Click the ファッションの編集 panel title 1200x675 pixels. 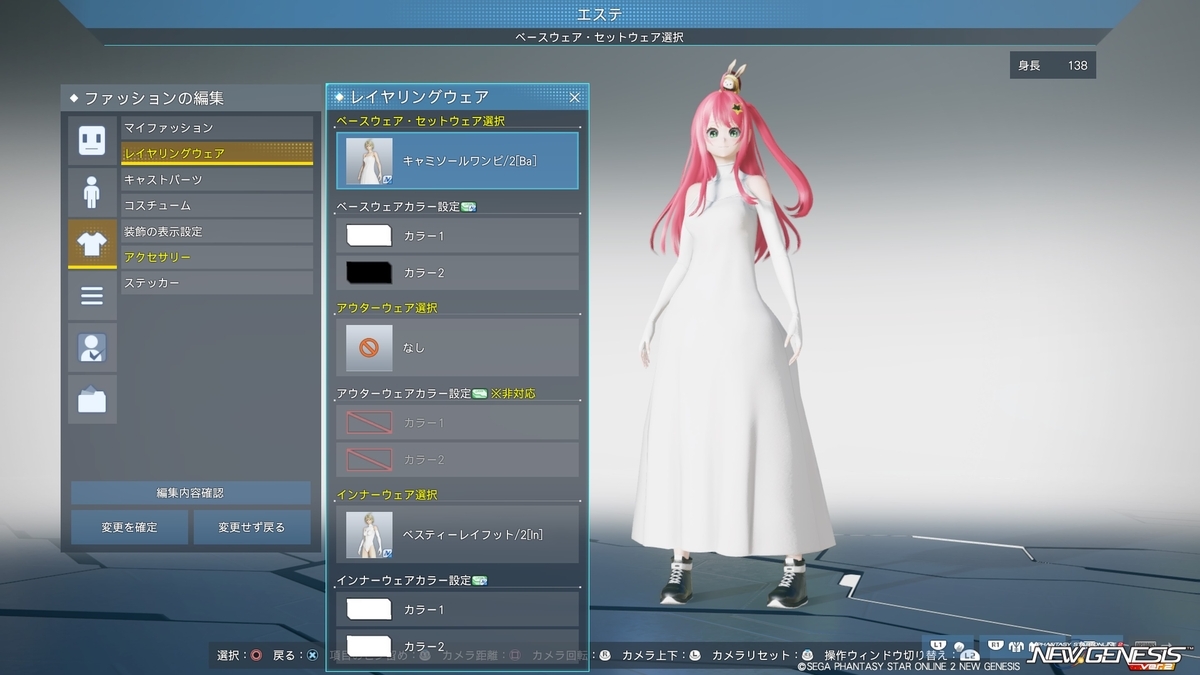[154, 98]
